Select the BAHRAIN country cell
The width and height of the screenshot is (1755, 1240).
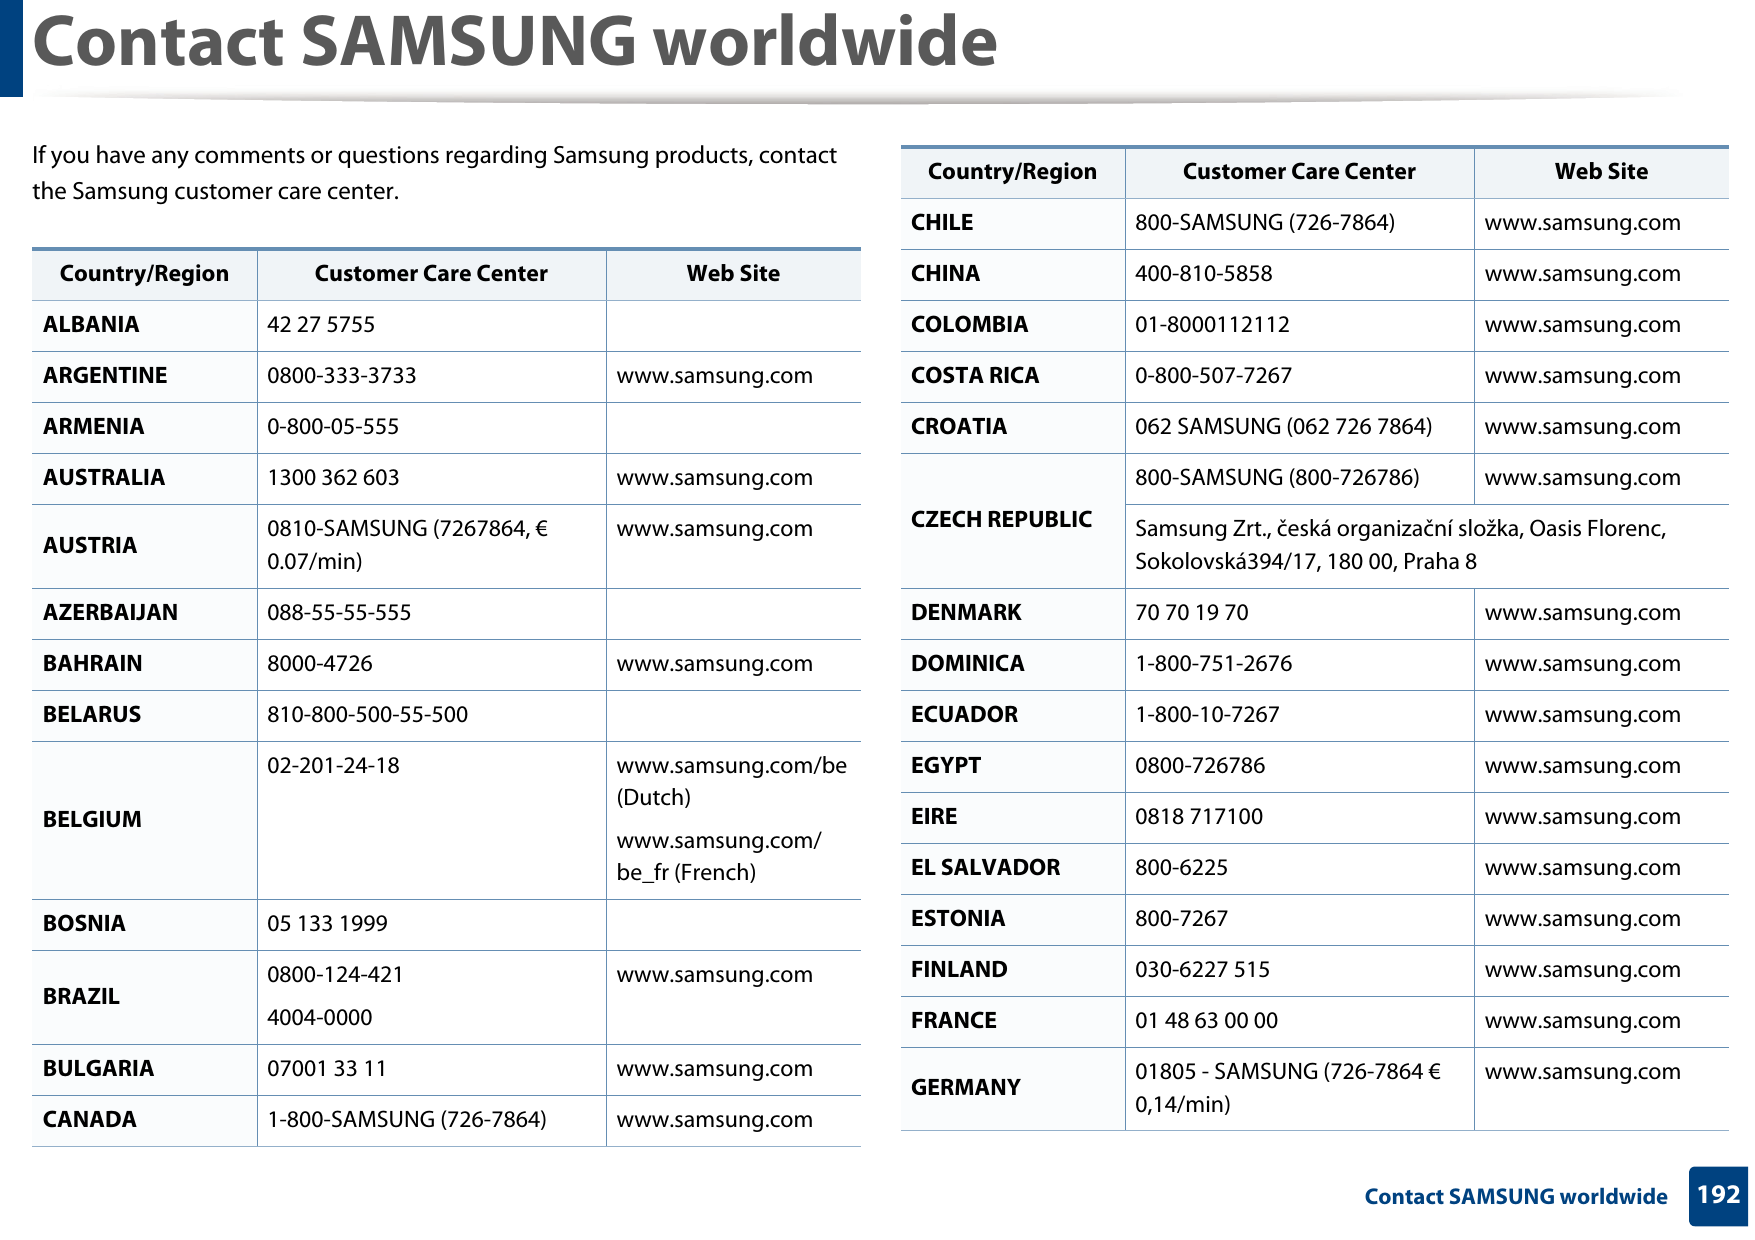pos(144,664)
